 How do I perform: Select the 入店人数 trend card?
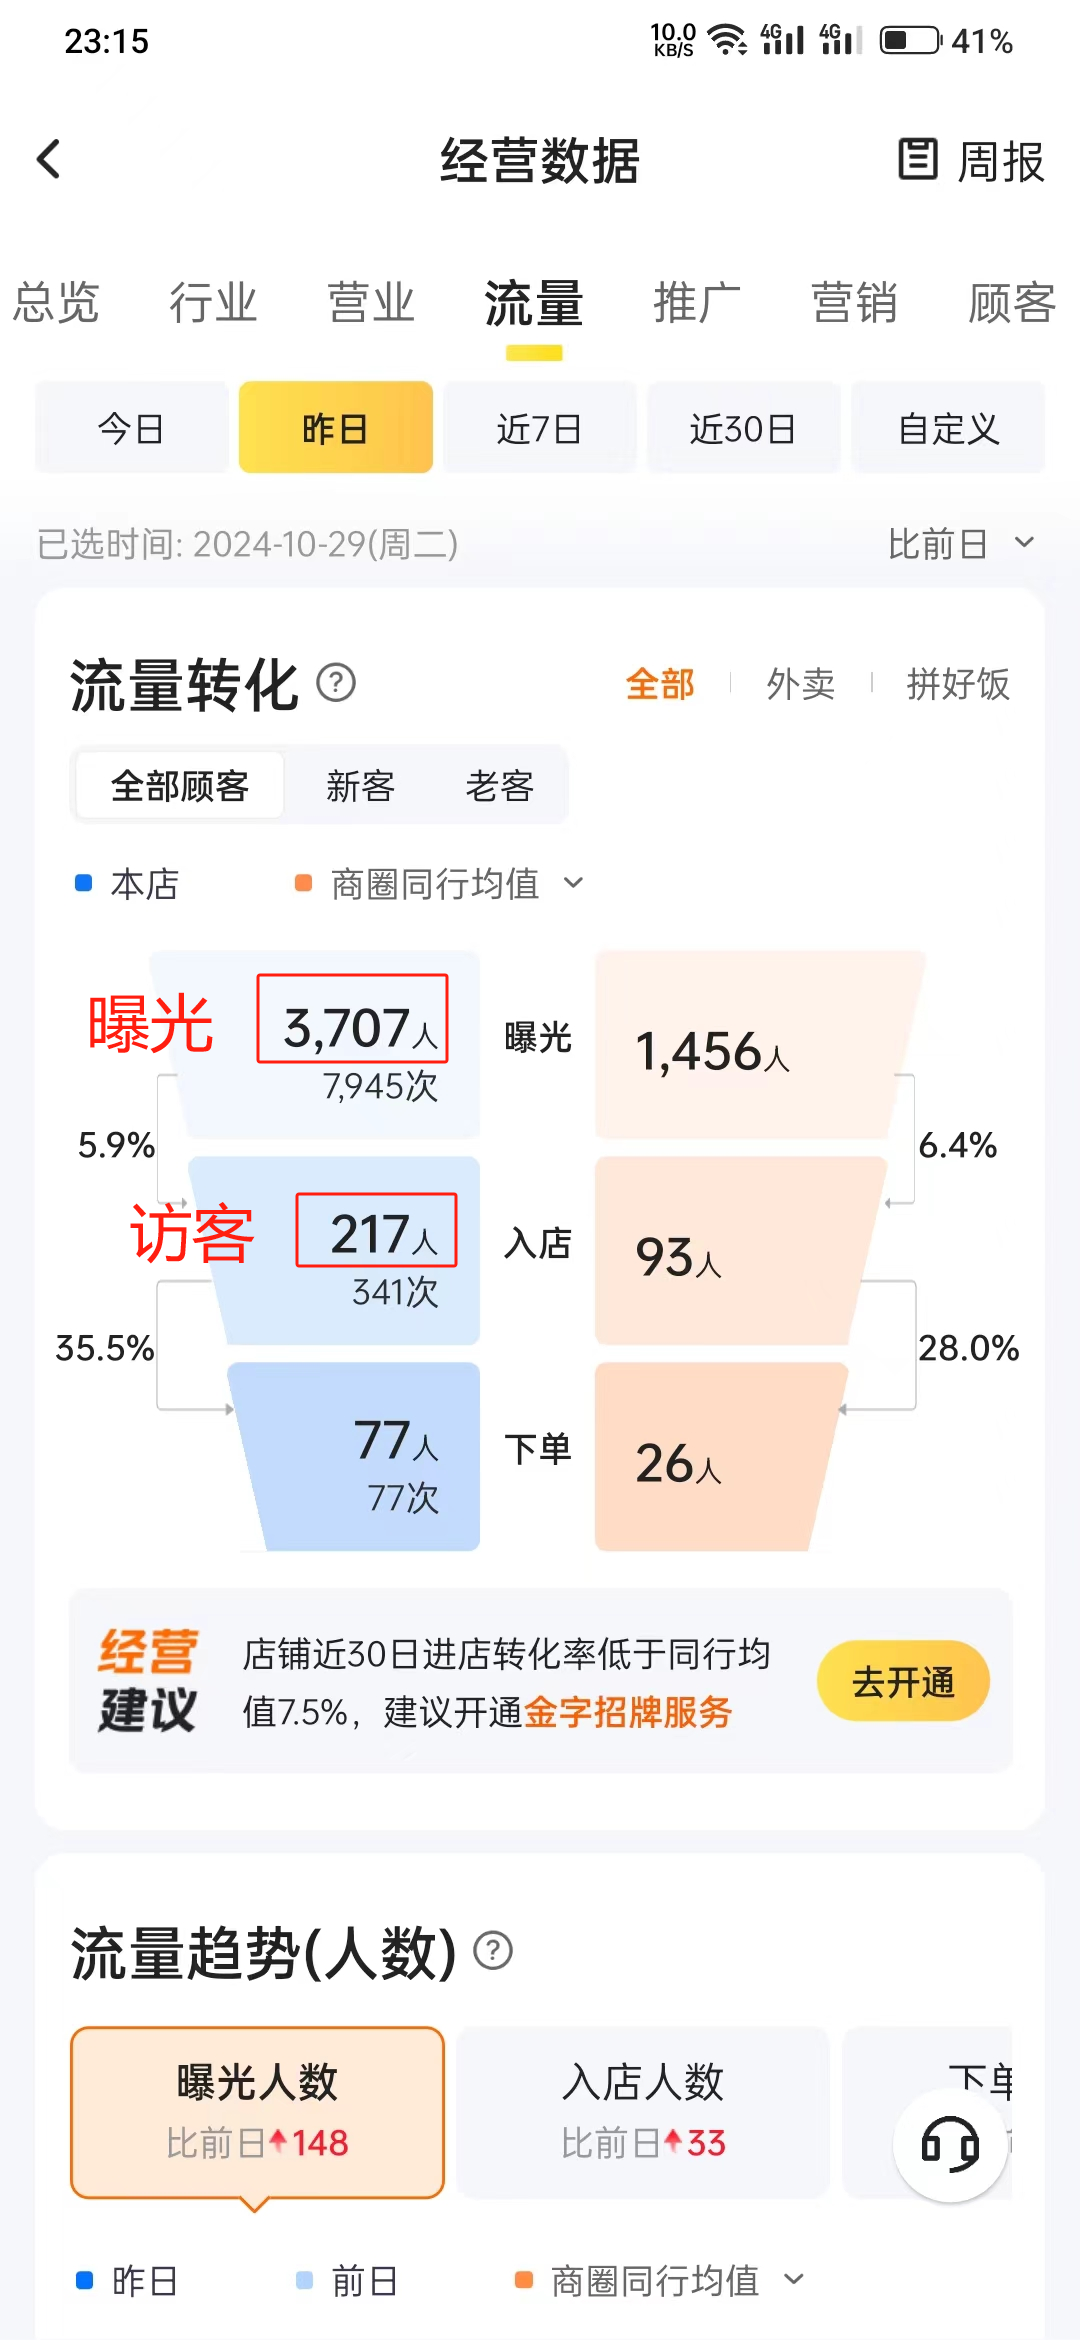(643, 2112)
